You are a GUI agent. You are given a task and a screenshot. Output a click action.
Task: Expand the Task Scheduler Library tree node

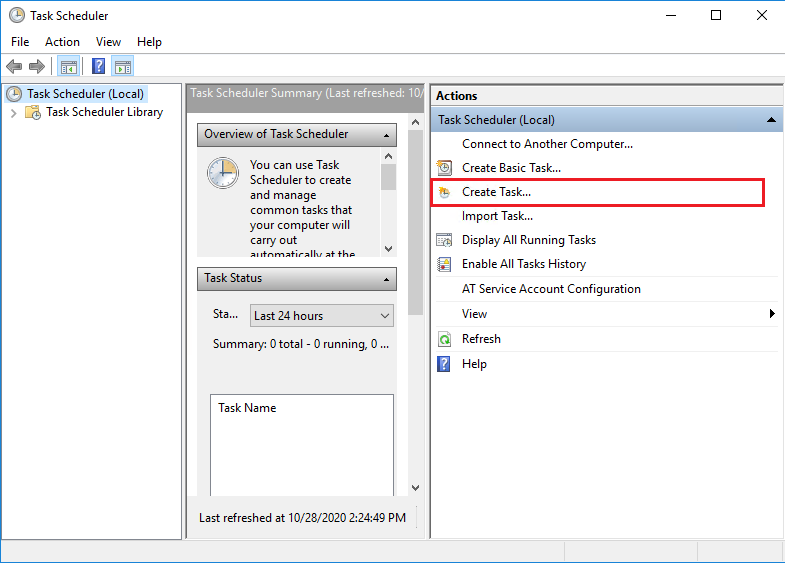click(14, 113)
